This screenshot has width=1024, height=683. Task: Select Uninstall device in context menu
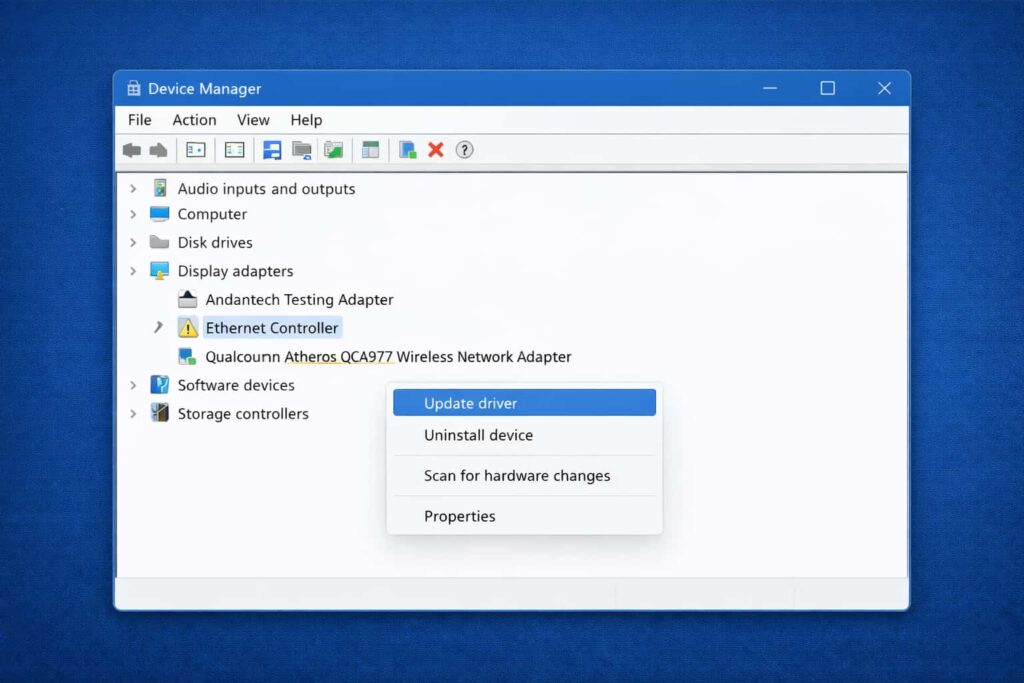tap(478, 435)
